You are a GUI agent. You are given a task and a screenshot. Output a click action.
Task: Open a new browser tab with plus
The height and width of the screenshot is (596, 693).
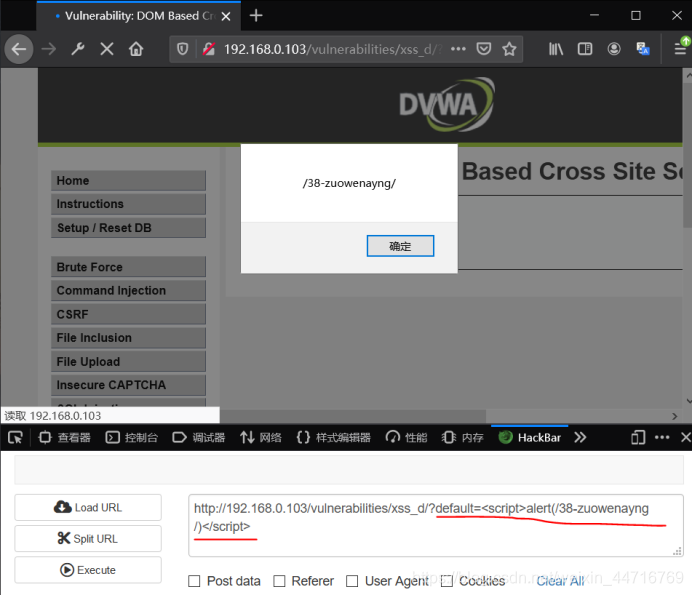click(x=256, y=16)
